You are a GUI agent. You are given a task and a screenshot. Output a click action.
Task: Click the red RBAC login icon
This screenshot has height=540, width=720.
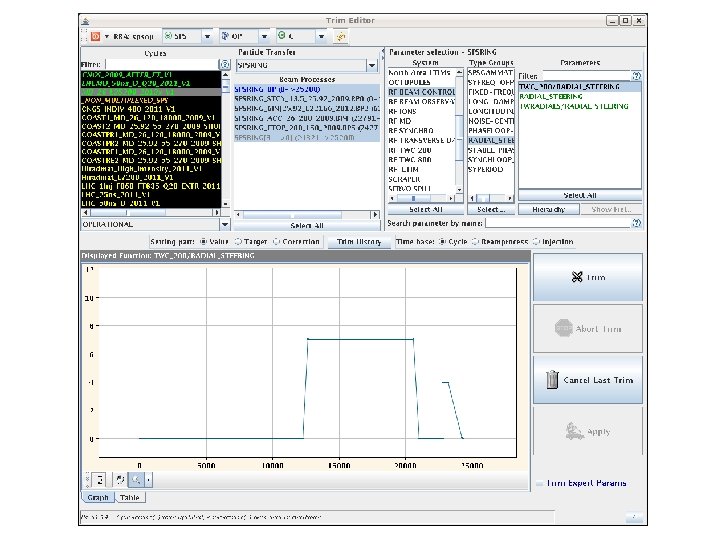tap(95, 36)
